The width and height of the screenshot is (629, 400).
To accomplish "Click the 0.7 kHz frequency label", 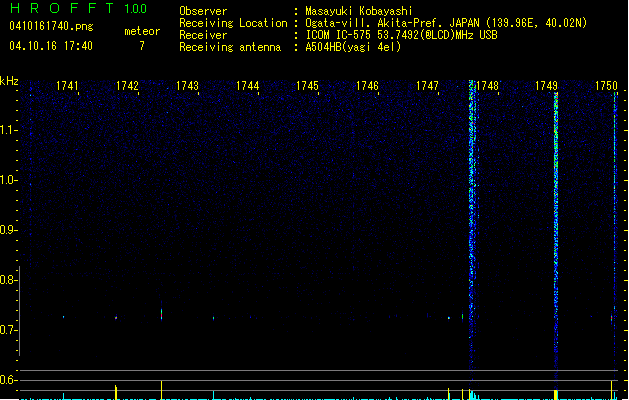I will pos(8,330).
